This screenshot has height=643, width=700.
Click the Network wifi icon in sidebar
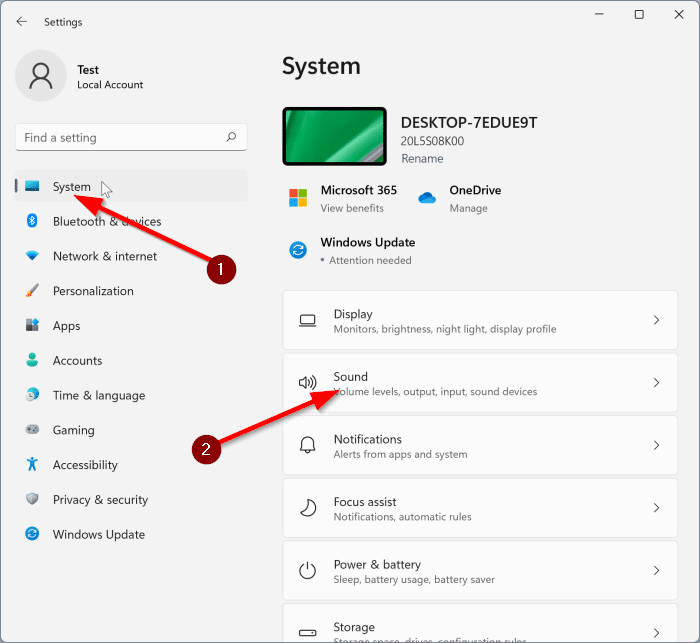click(x=32, y=255)
